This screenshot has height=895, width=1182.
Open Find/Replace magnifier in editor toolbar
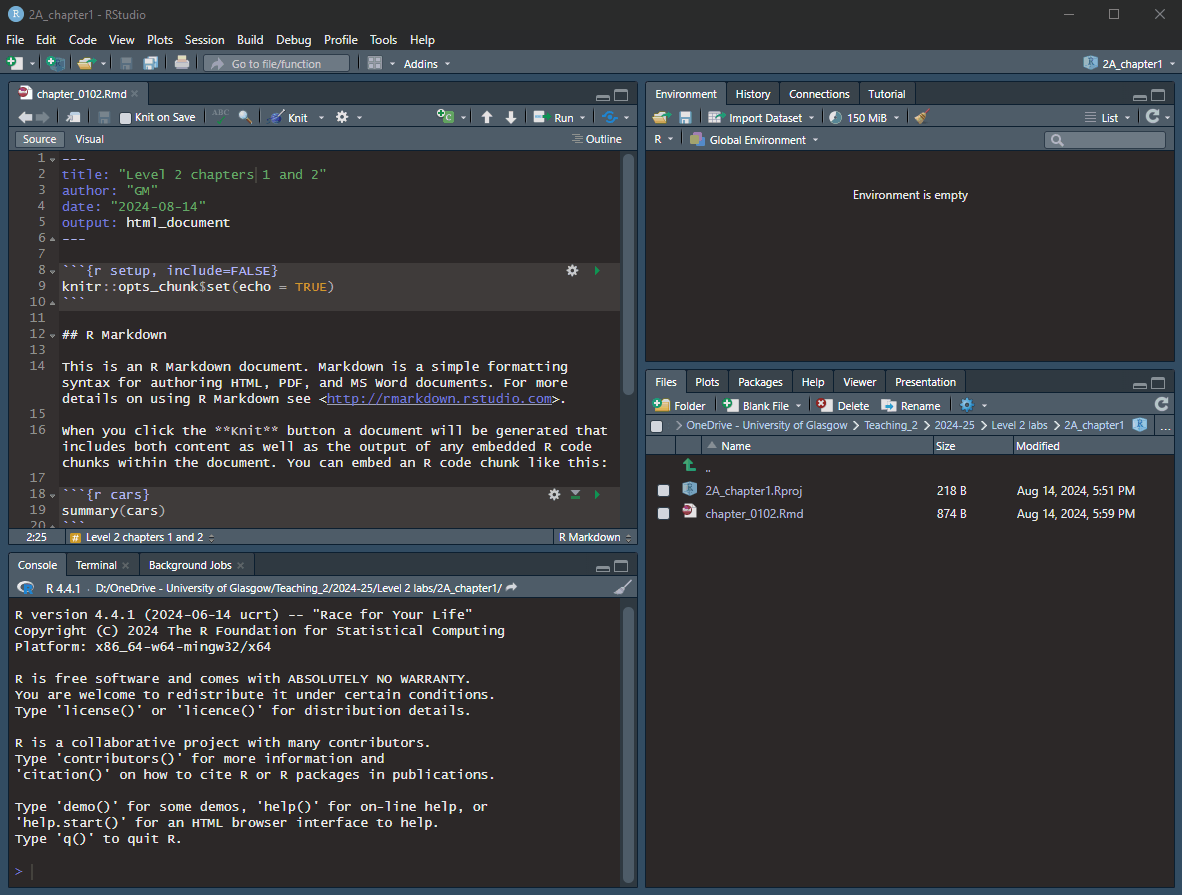pos(245,117)
